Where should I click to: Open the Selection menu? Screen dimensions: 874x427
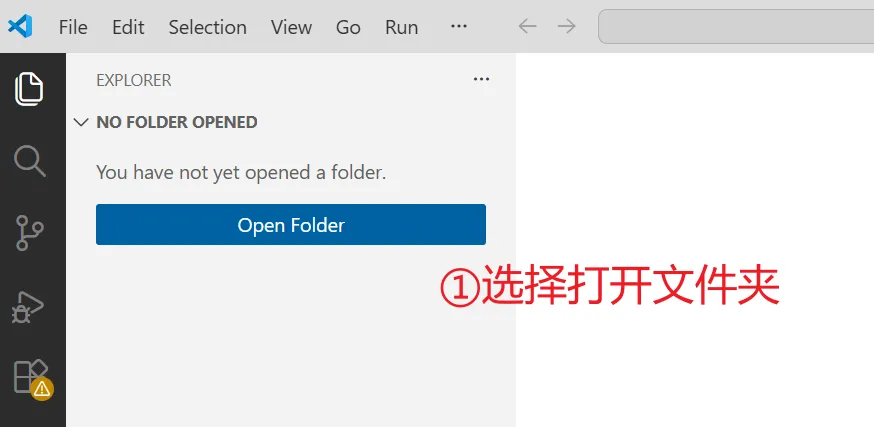click(207, 27)
